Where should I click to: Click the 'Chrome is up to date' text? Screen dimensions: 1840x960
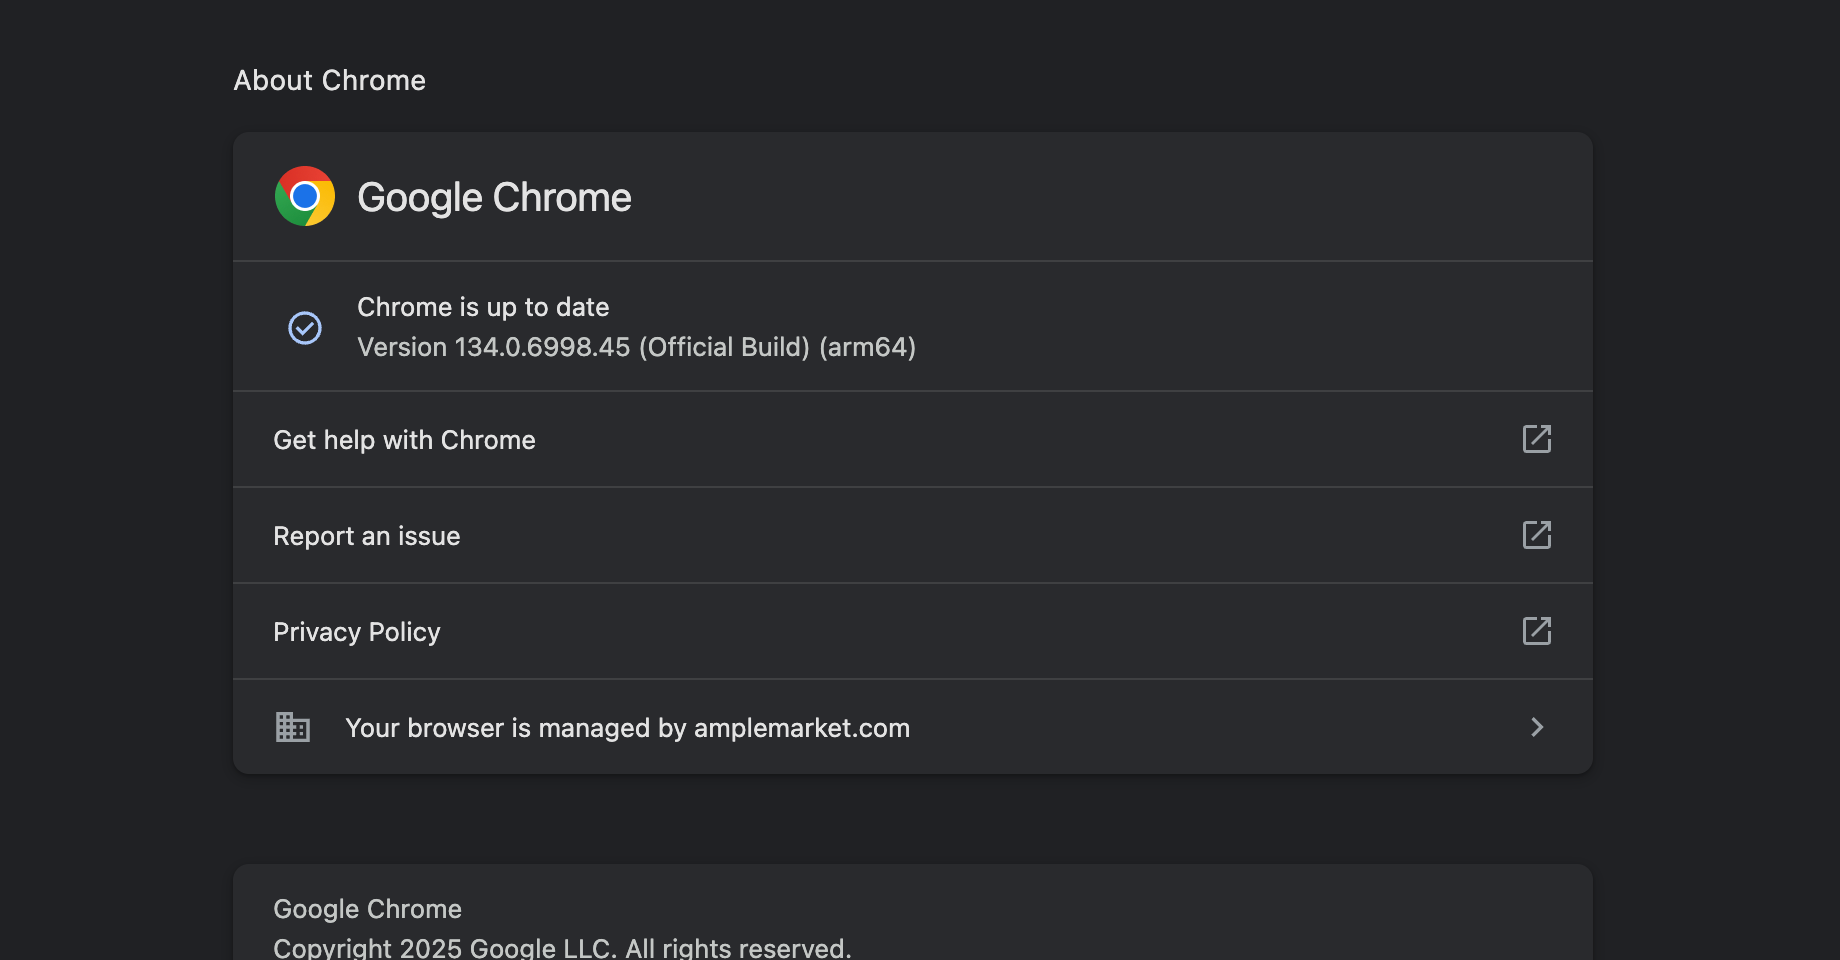483,307
